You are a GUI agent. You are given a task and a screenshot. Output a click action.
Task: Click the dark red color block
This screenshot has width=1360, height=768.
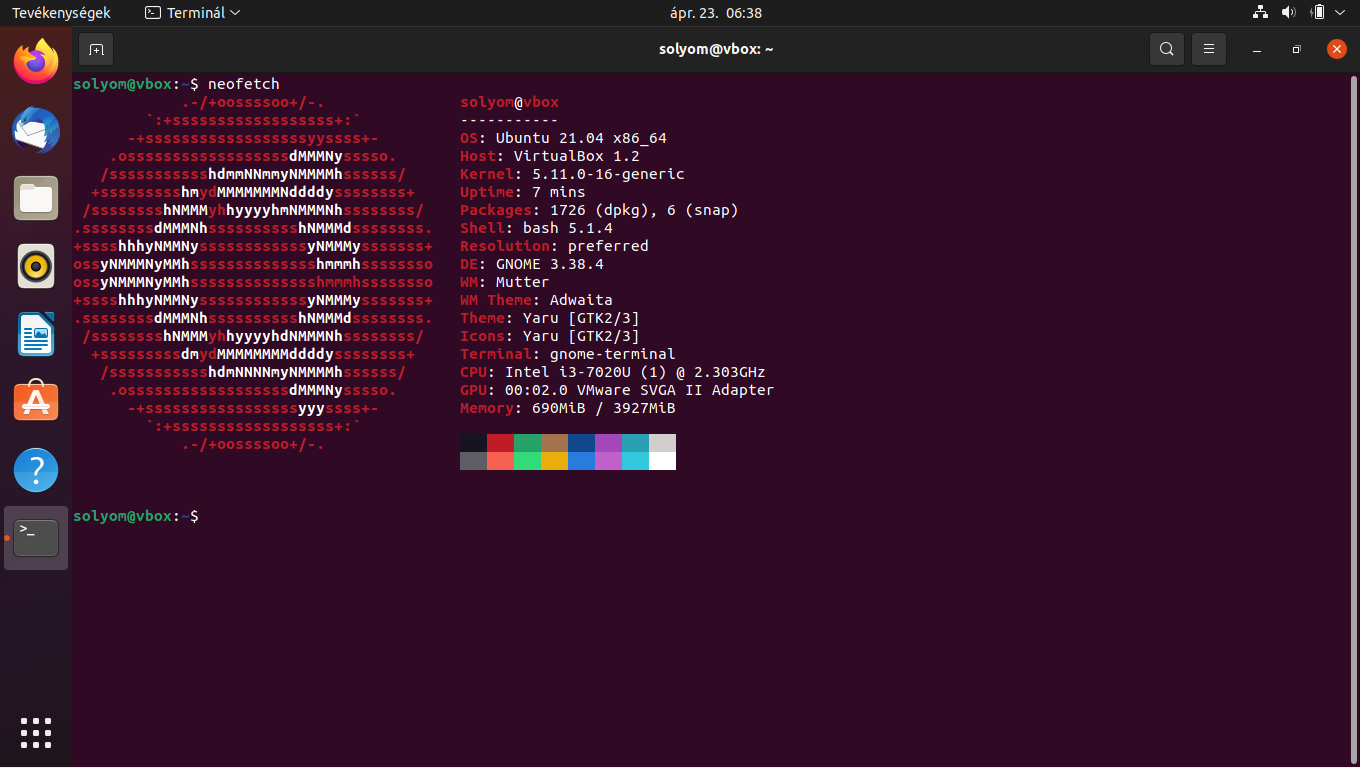[500, 443]
